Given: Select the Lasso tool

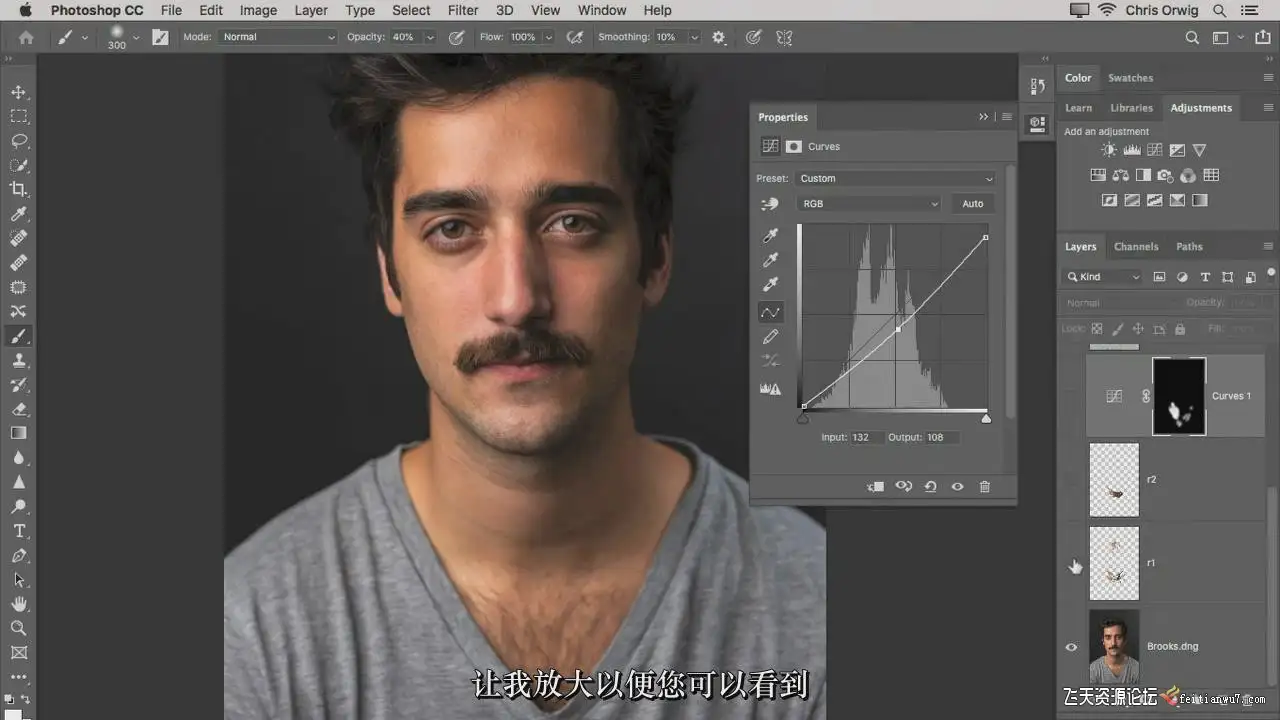Looking at the screenshot, I should (x=18, y=140).
